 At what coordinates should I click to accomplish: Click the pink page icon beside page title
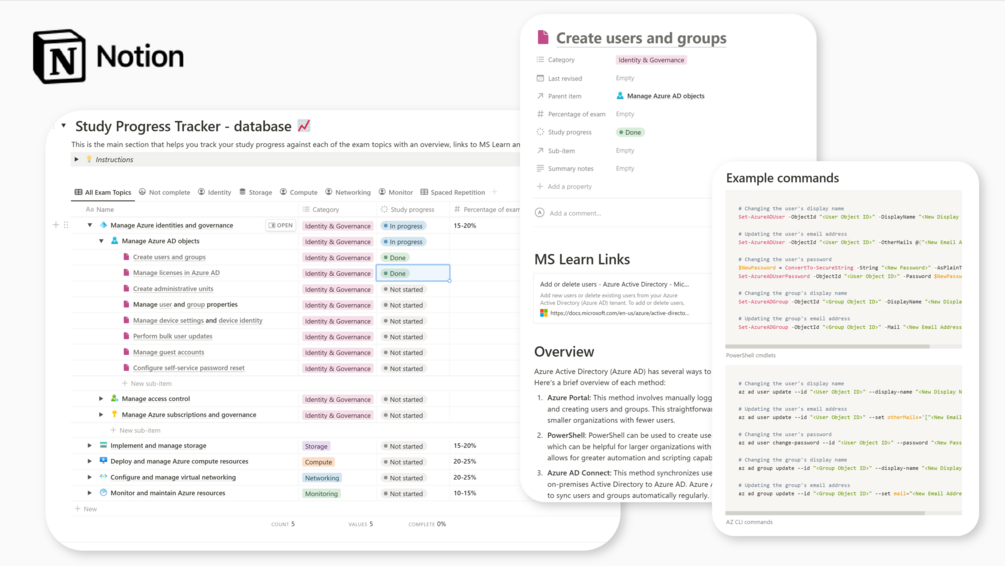pyautogui.click(x=543, y=38)
